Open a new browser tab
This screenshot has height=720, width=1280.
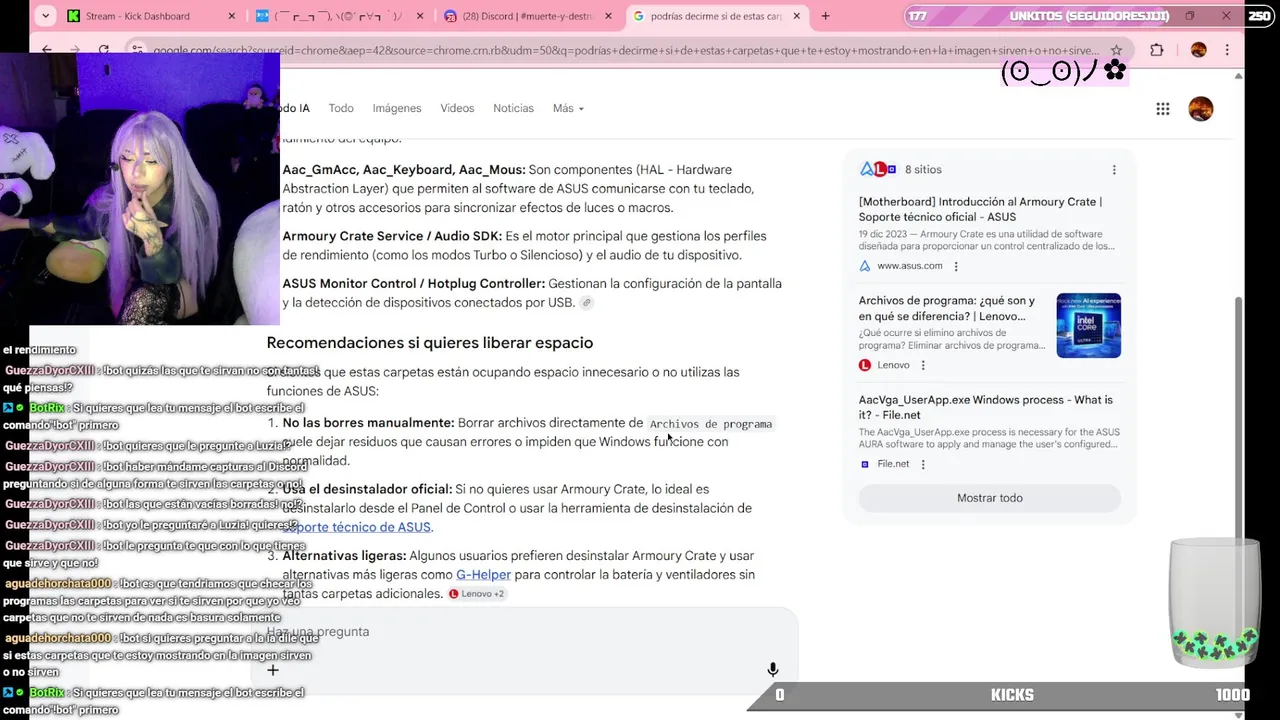click(x=825, y=16)
